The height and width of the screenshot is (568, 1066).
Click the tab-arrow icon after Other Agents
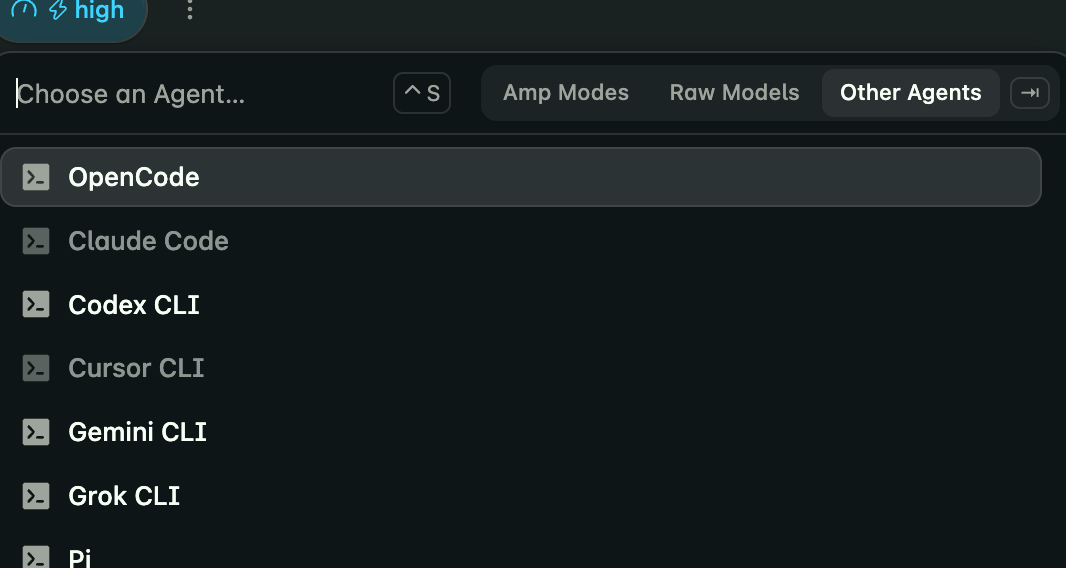(1030, 93)
